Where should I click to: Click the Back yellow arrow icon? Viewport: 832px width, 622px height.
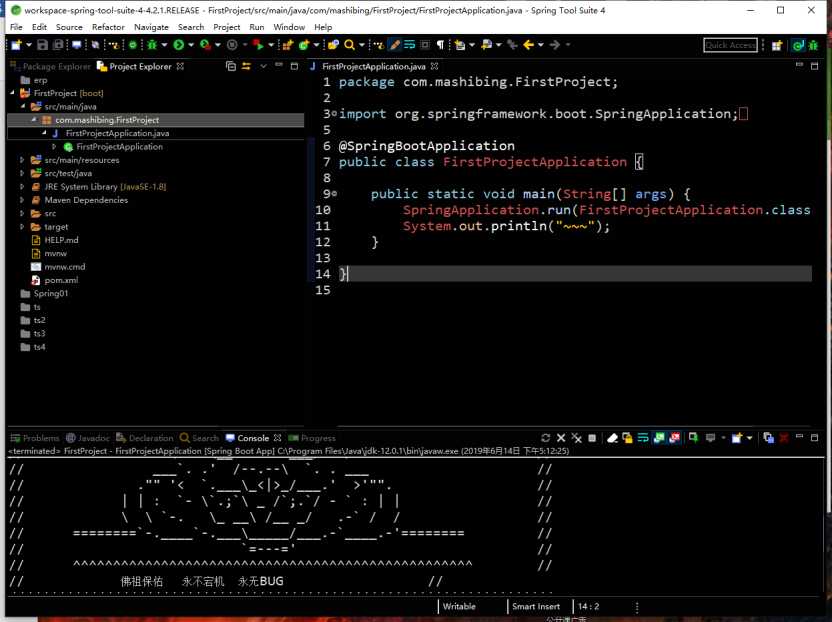pyautogui.click(x=528, y=45)
